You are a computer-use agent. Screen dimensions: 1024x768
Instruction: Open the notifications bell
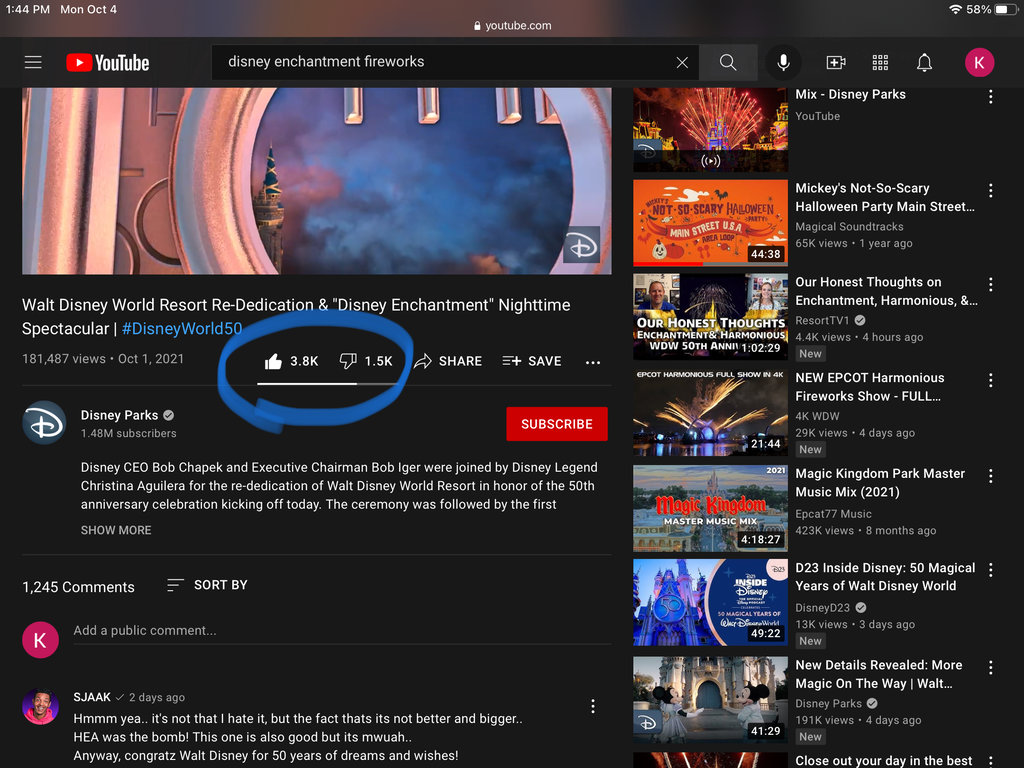tap(924, 62)
